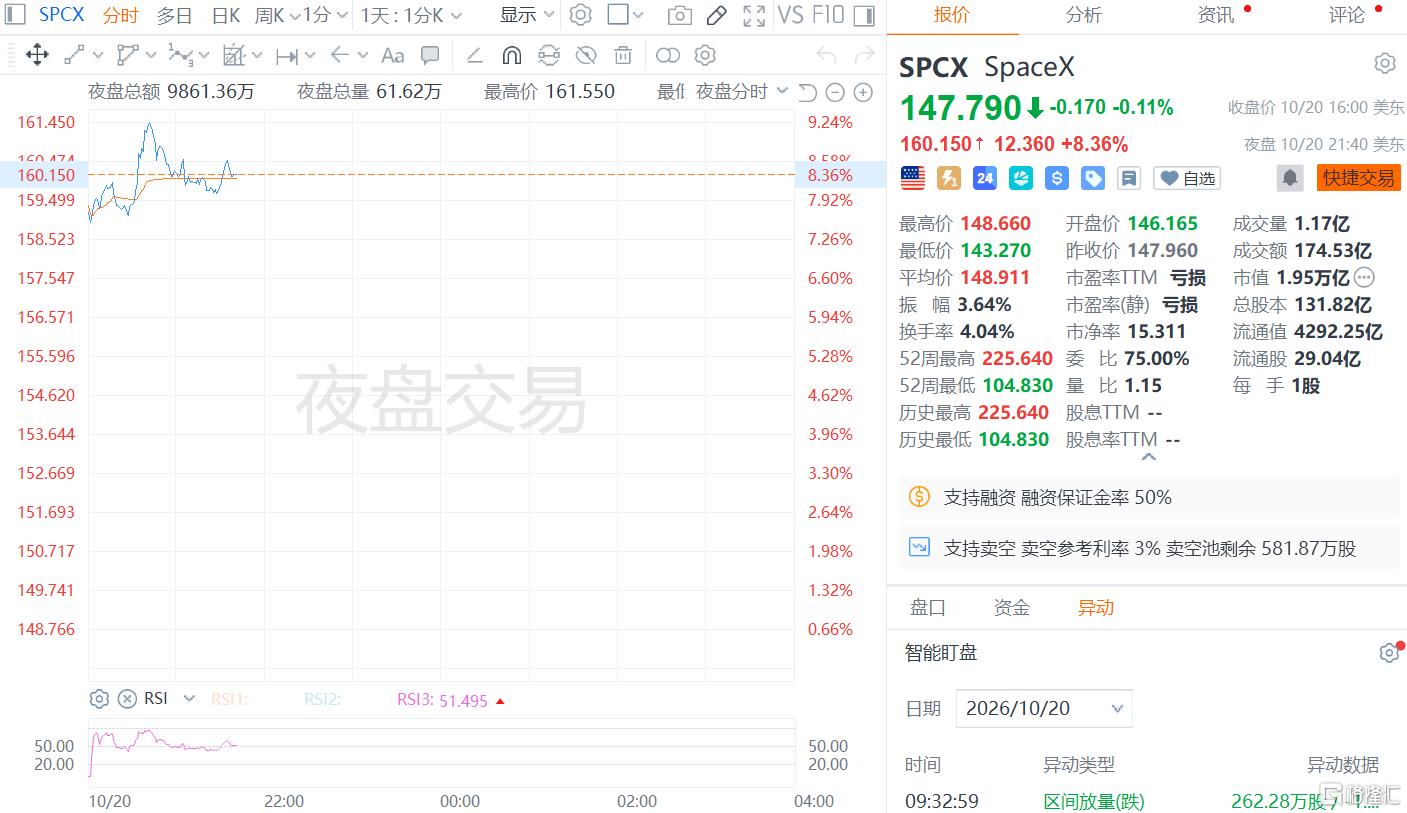Take a chart screenshot with camera icon

tap(679, 15)
